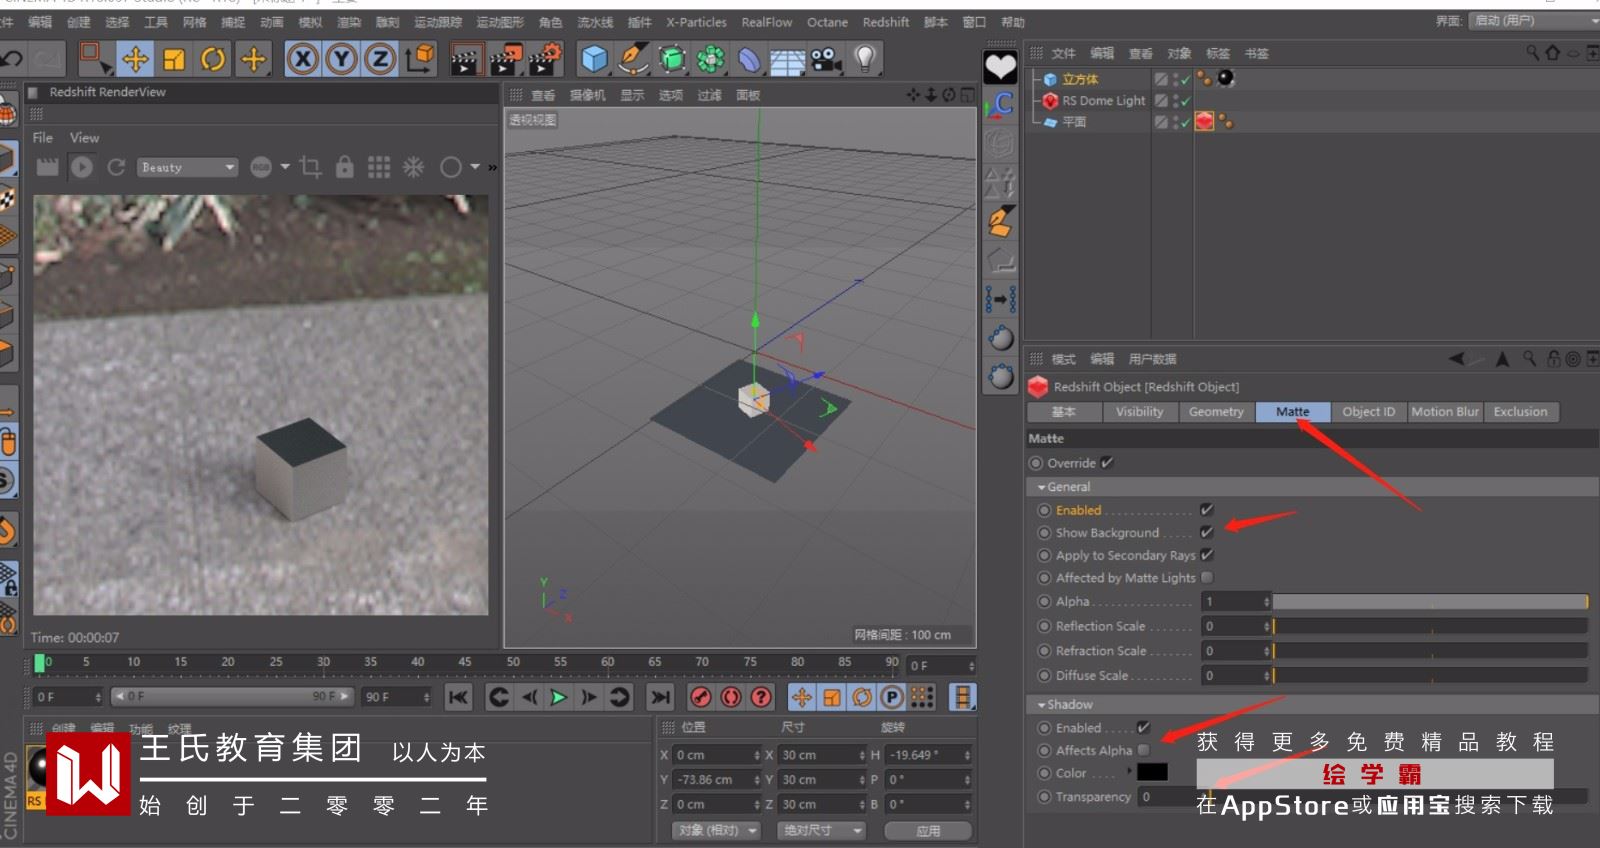
Task: Open the Beauty AOV dropdown
Action: (x=188, y=167)
